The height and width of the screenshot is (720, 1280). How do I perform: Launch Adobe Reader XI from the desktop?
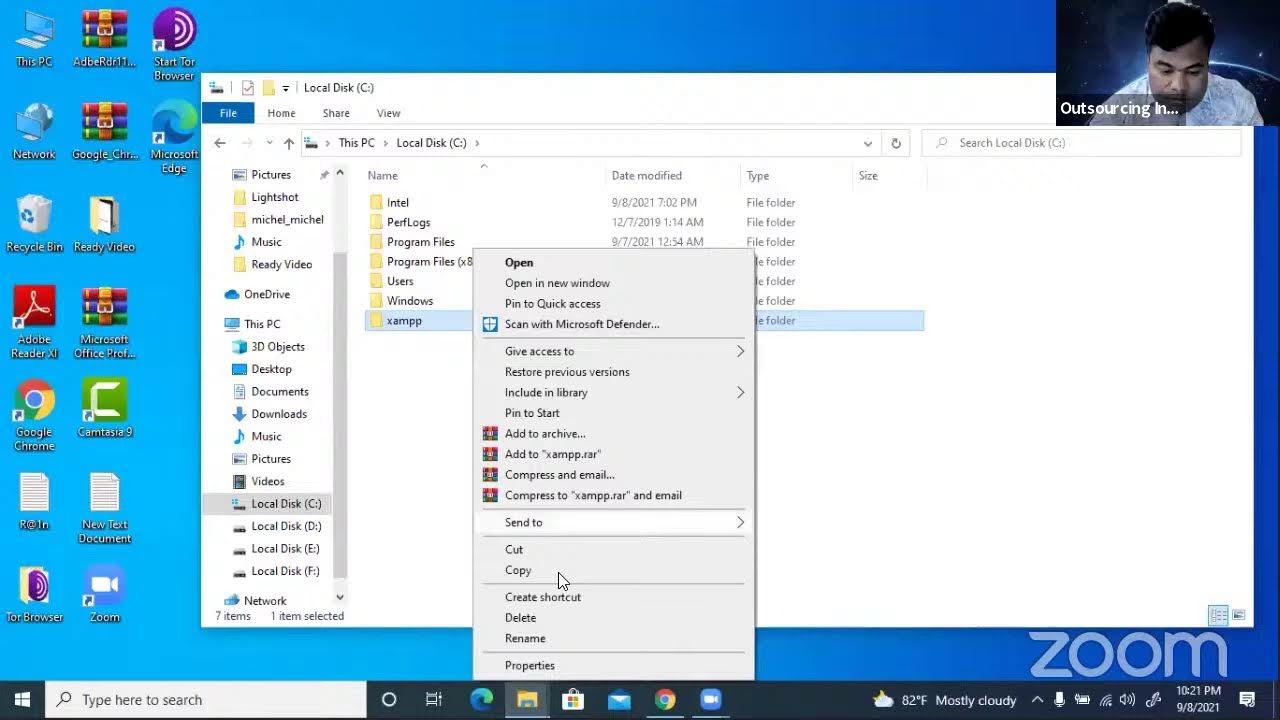tap(34, 322)
